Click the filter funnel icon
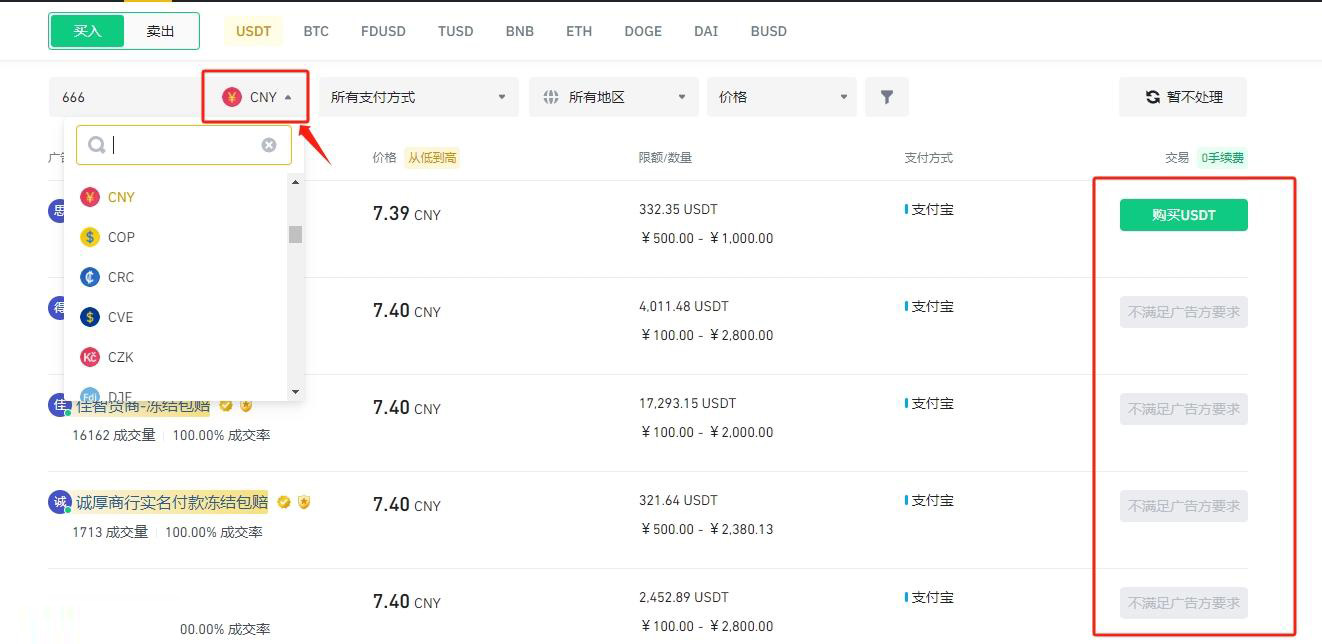Image resolution: width=1322 pixels, height=644 pixels. click(886, 96)
